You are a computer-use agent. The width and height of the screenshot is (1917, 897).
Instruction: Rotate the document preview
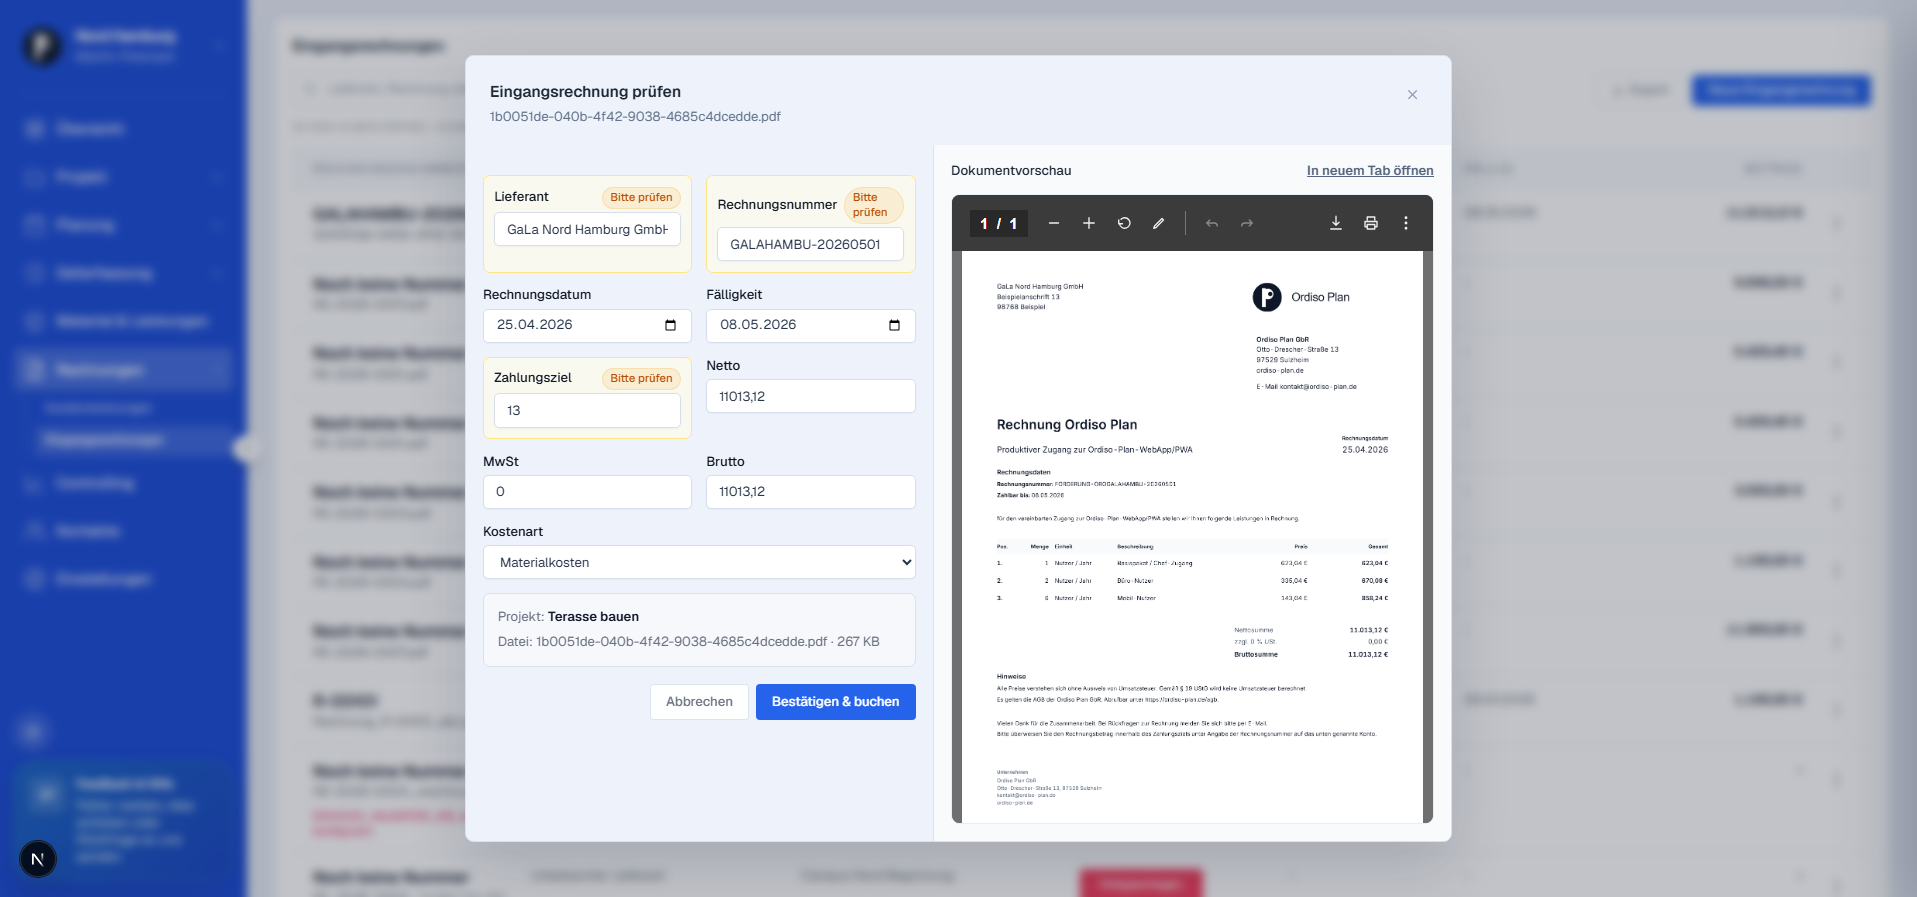[x=1124, y=223]
